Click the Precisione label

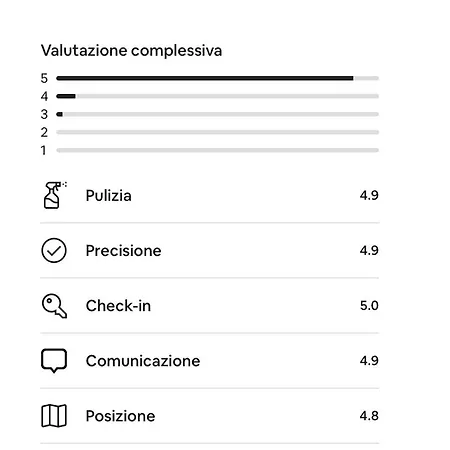tap(123, 251)
